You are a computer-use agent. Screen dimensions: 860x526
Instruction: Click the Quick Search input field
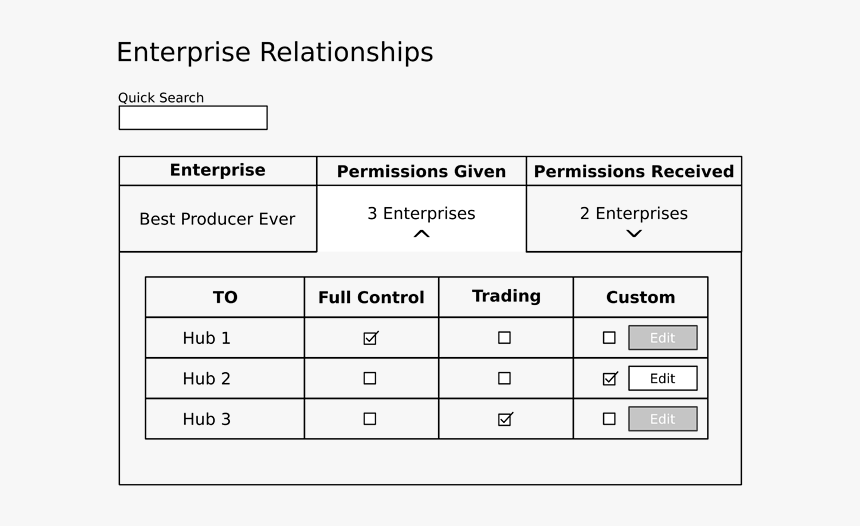pyautogui.click(x=193, y=118)
